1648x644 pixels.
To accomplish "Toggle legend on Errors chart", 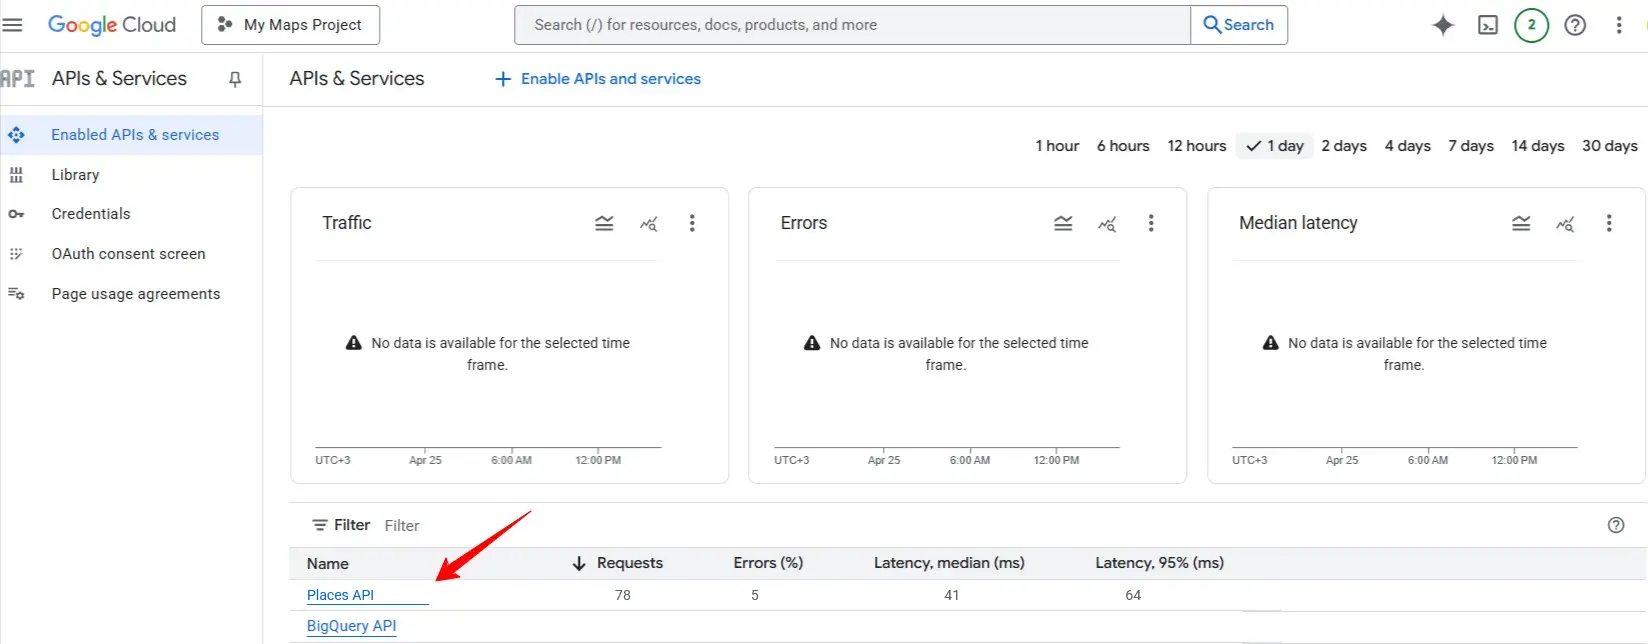I will (x=1063, y=223).
